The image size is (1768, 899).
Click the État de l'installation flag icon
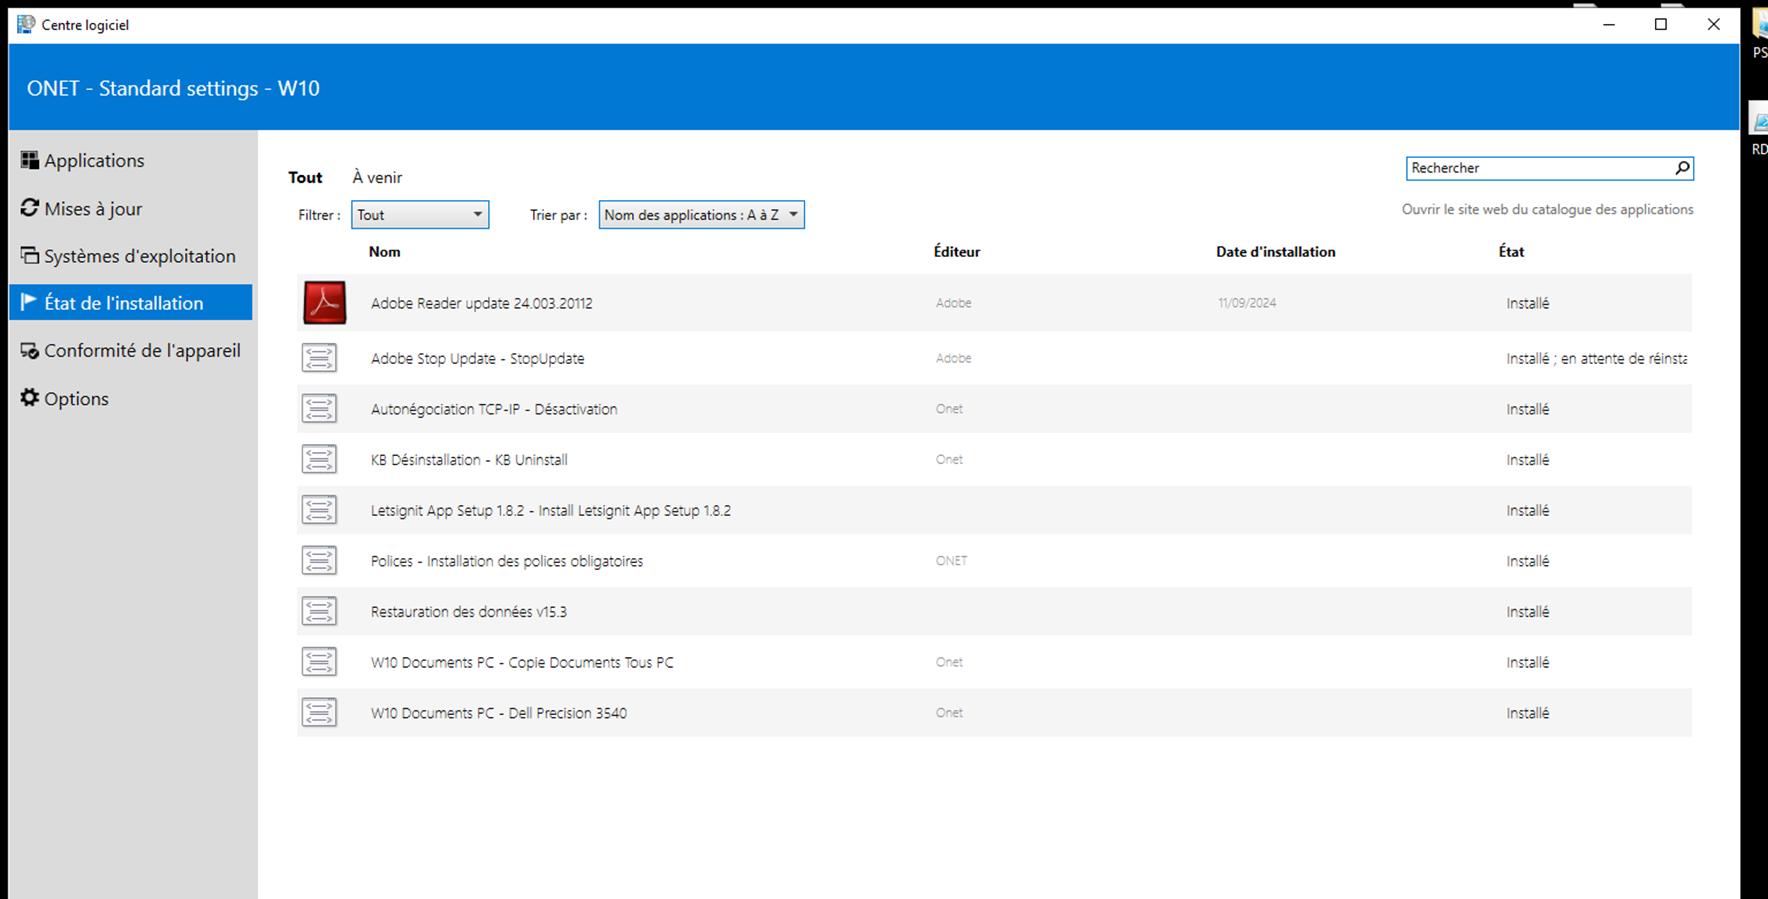point(29,302)
